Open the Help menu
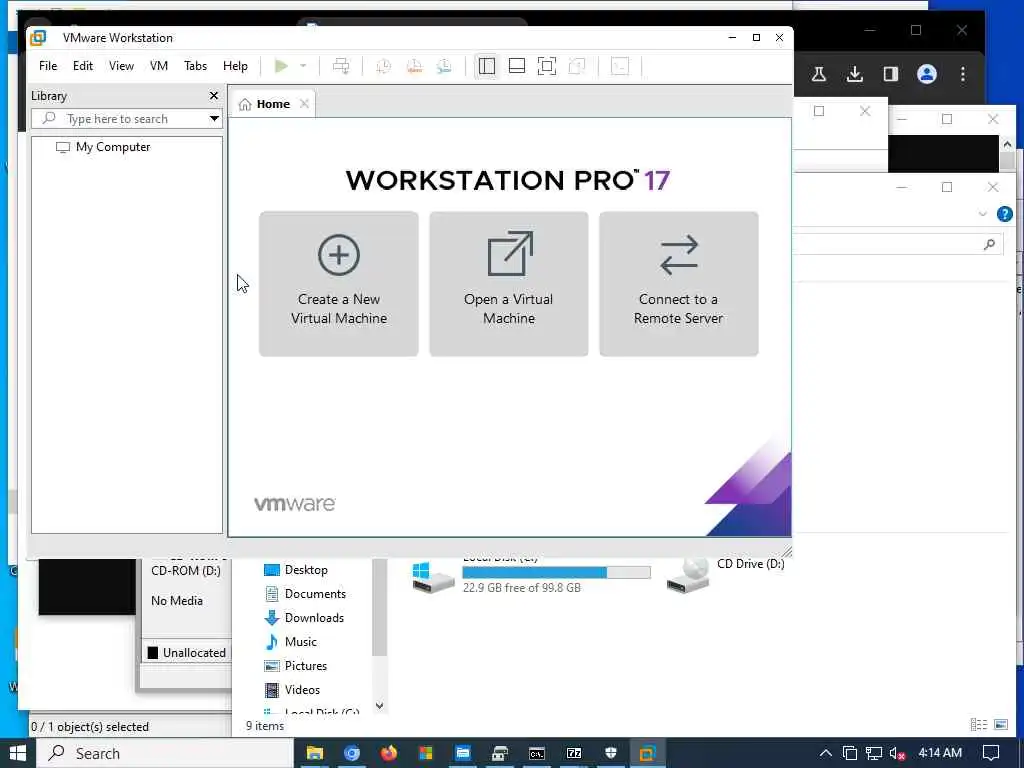The height and width of the screenshot is (768, 1024). (x=235, y=66)
